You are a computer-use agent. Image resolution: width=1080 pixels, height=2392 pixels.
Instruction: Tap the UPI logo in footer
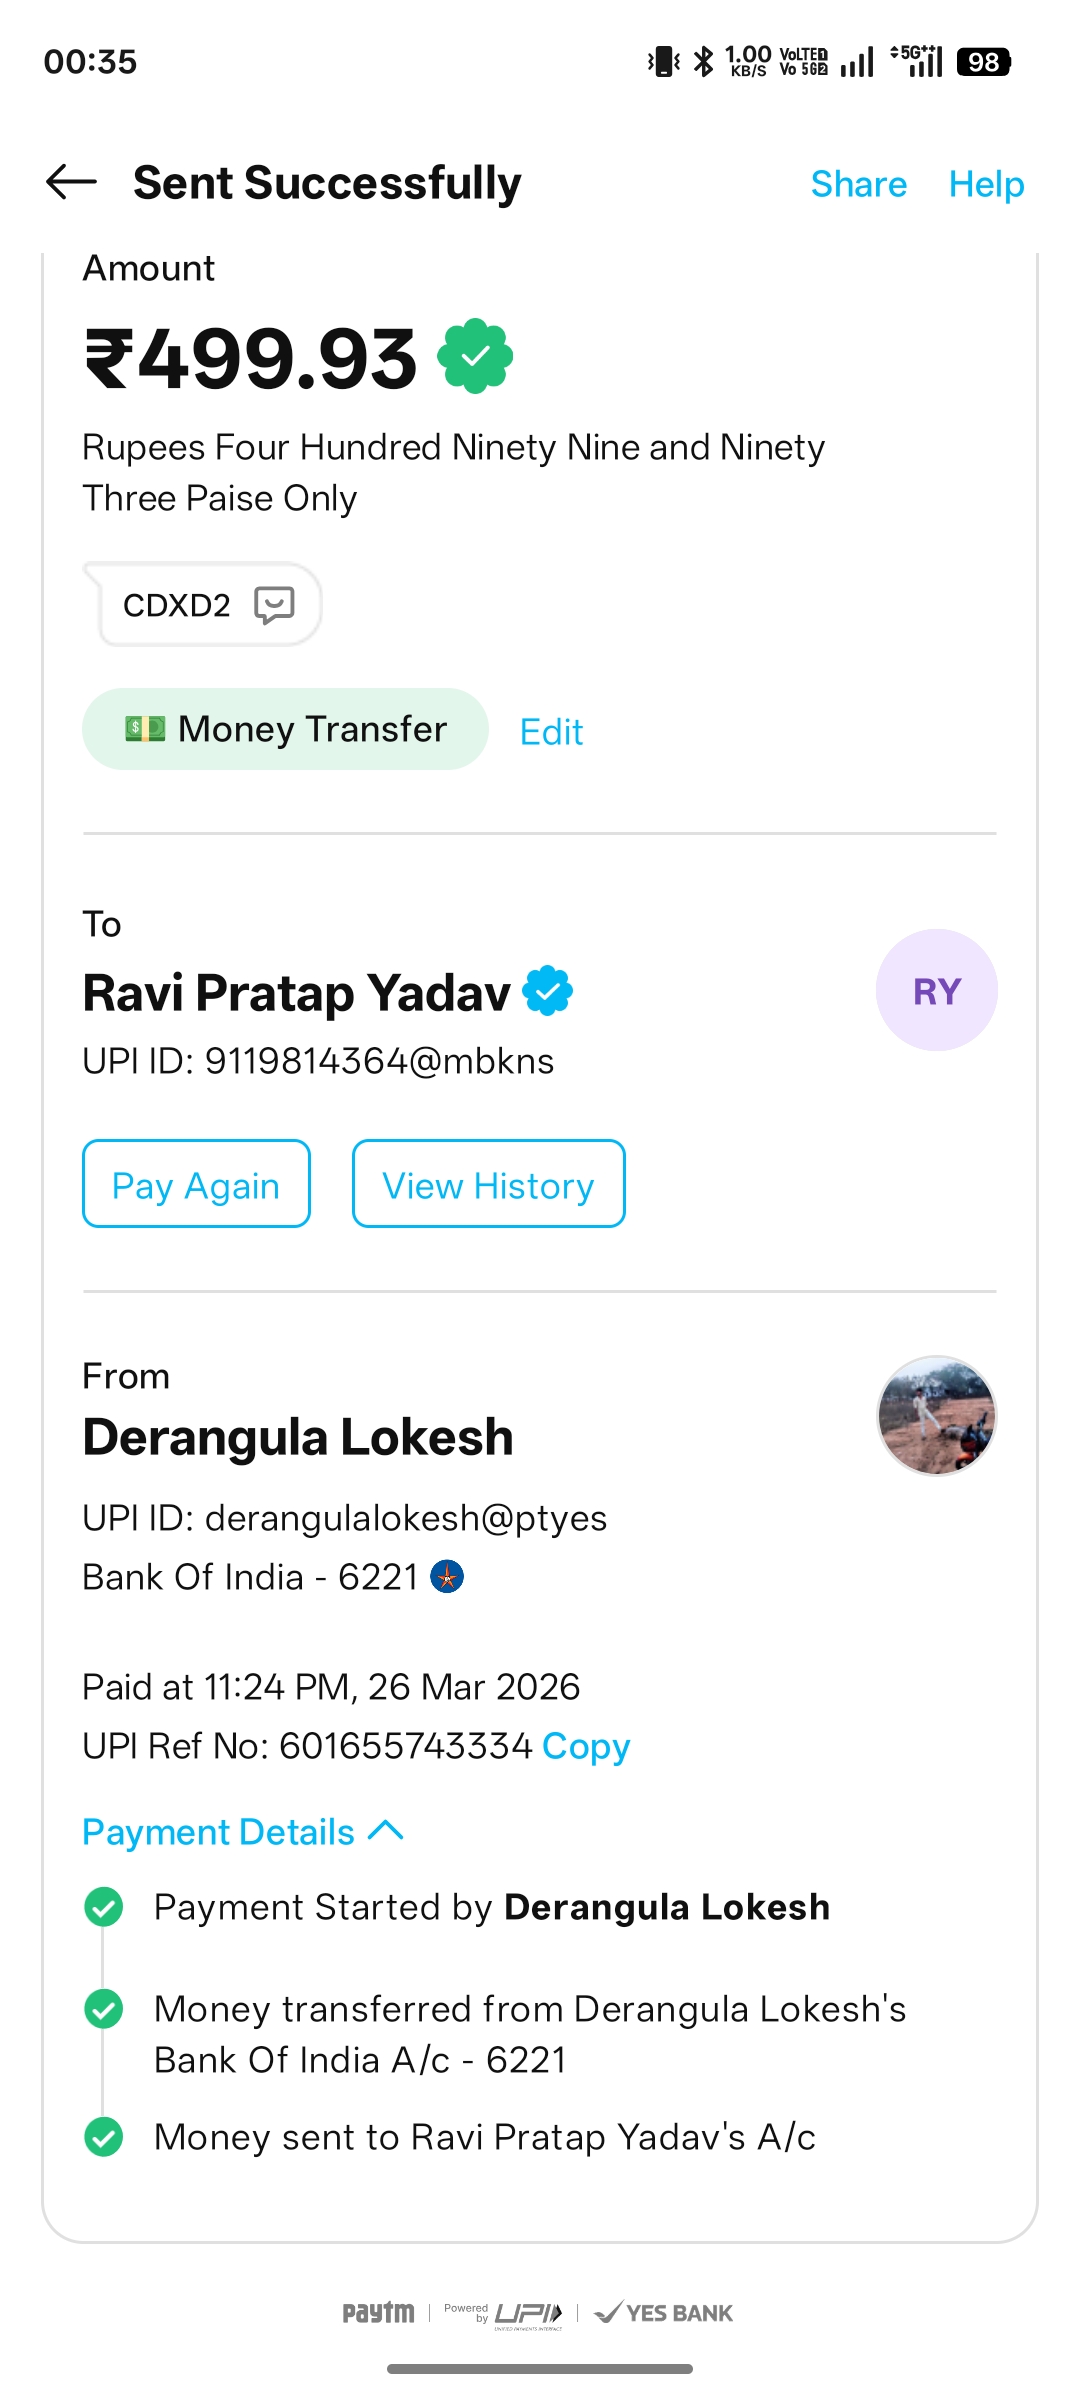527,2313
